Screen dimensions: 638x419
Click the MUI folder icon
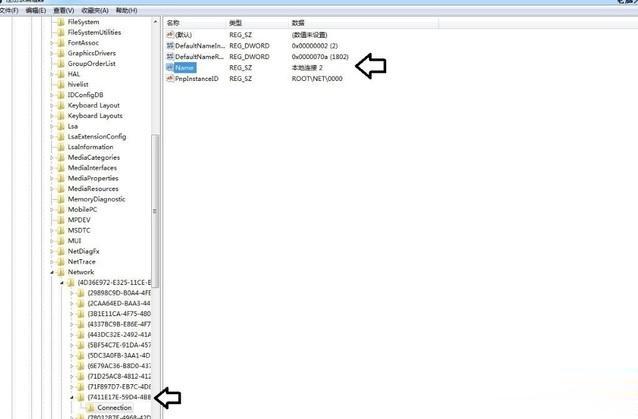click(x=61, y=241)
